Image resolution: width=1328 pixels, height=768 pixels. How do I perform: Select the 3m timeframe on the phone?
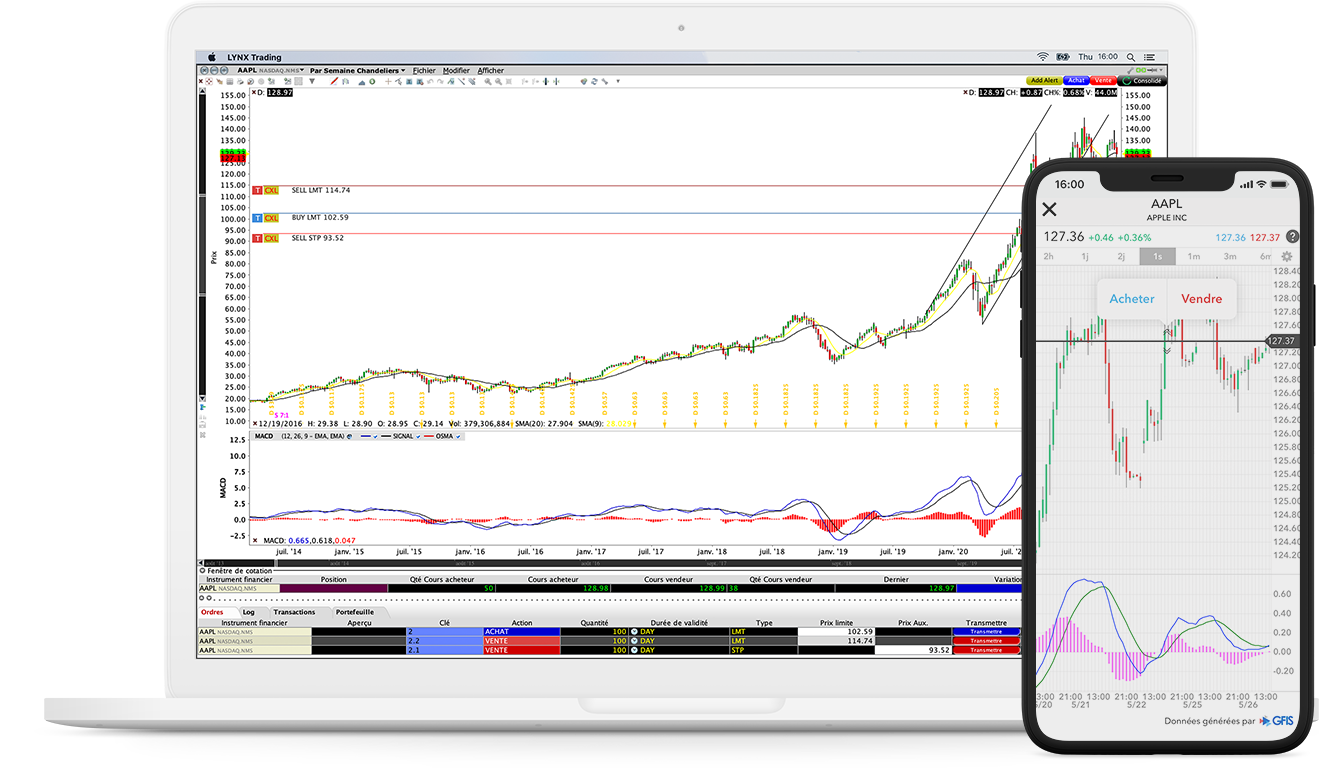[1230, 257]
